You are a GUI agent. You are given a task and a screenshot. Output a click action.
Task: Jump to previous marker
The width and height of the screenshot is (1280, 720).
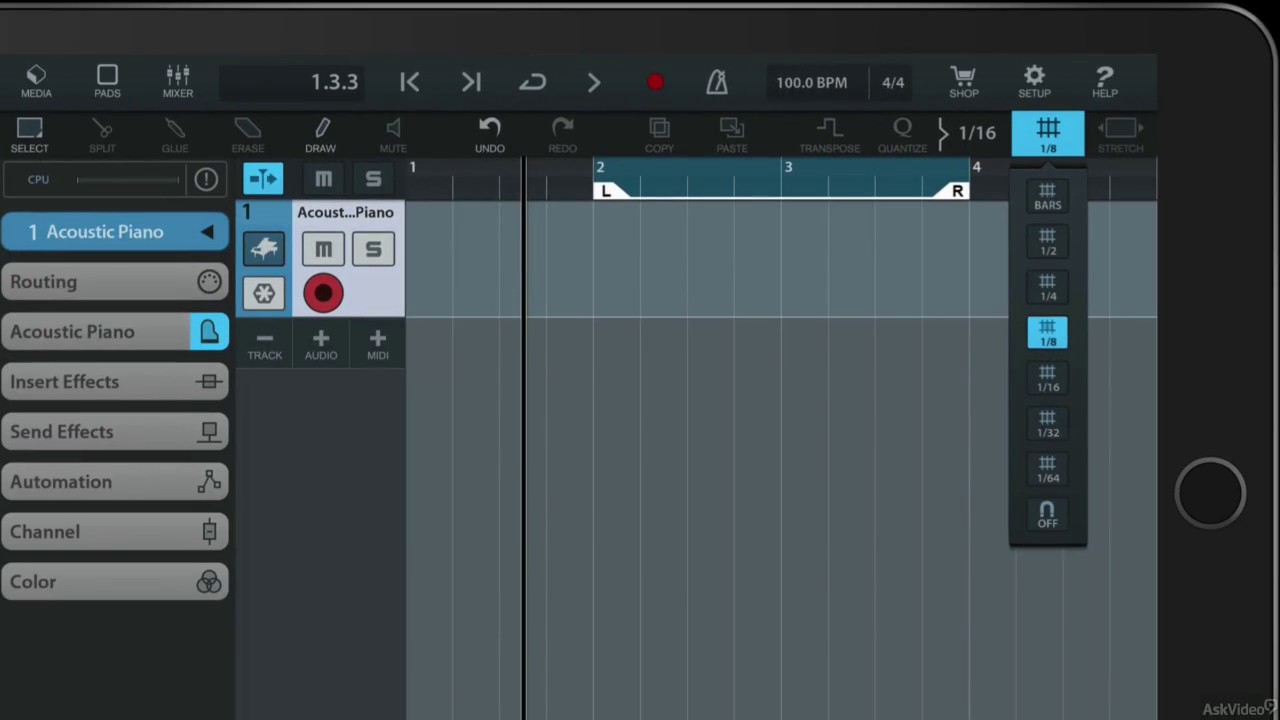coord(409,82)
